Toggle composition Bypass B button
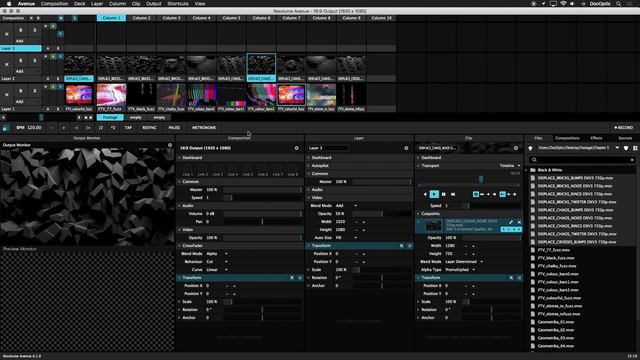Viewport: 640px width, 360px height. 38,18
